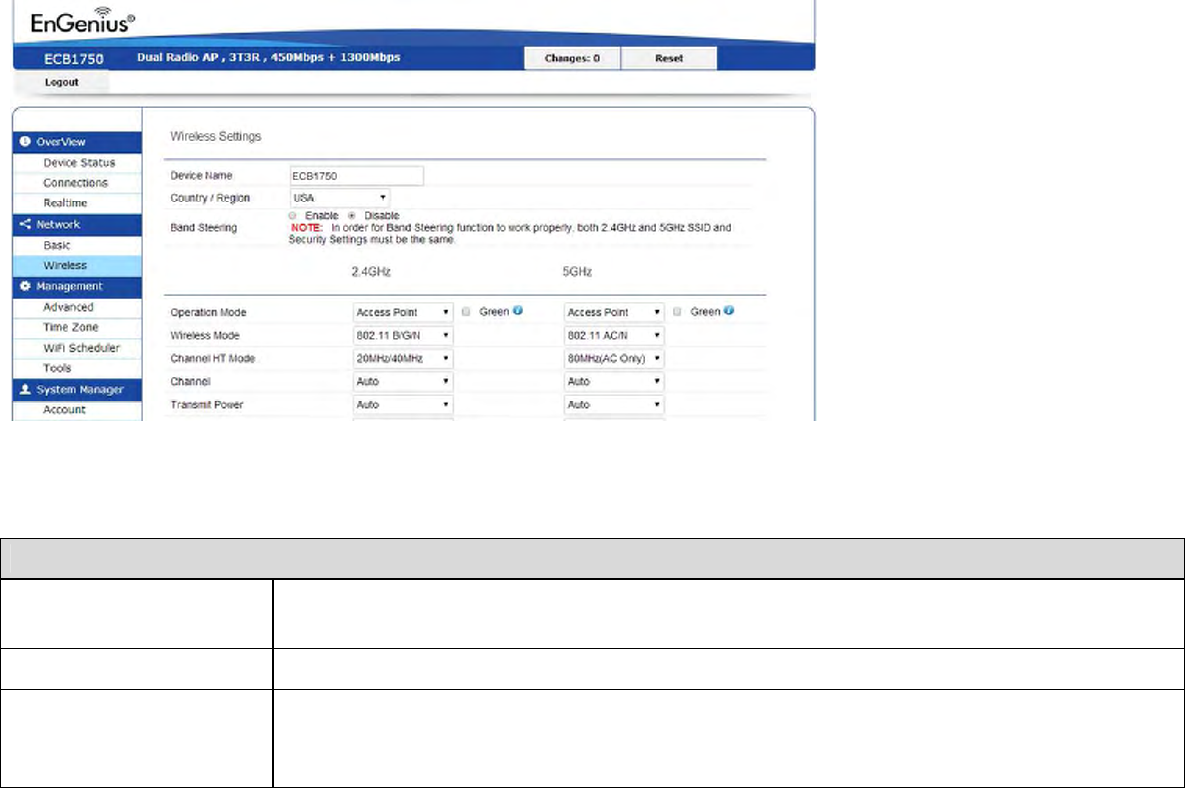Click the Reset button
Viewport: 1185px width, 788px height.
click(669, 58)
